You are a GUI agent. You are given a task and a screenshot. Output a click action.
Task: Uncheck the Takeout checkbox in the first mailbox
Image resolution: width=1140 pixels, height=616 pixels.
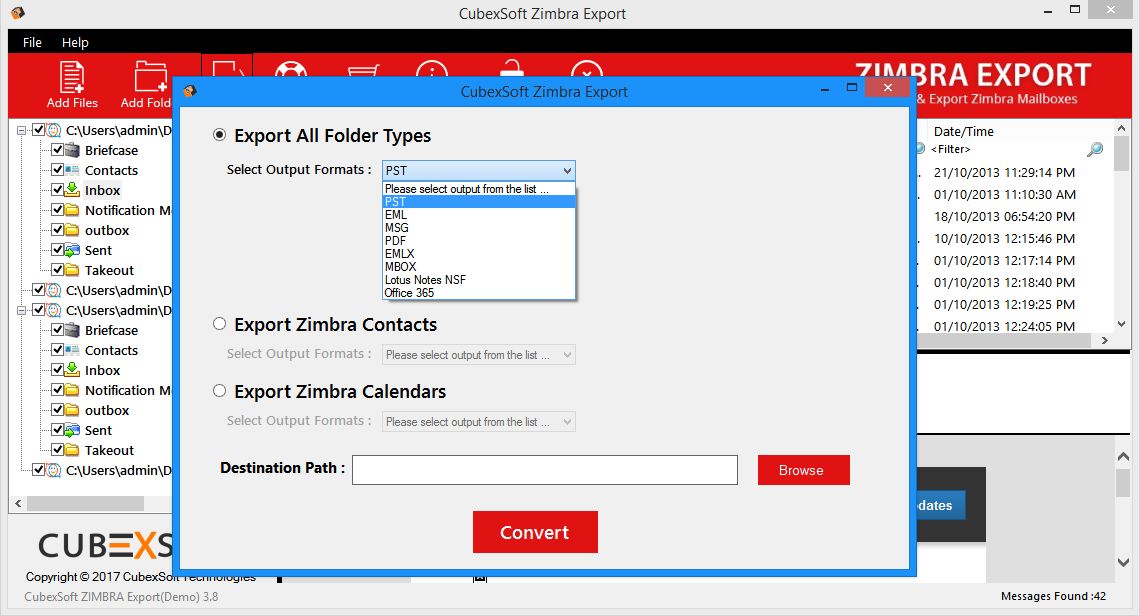(57, 270)
